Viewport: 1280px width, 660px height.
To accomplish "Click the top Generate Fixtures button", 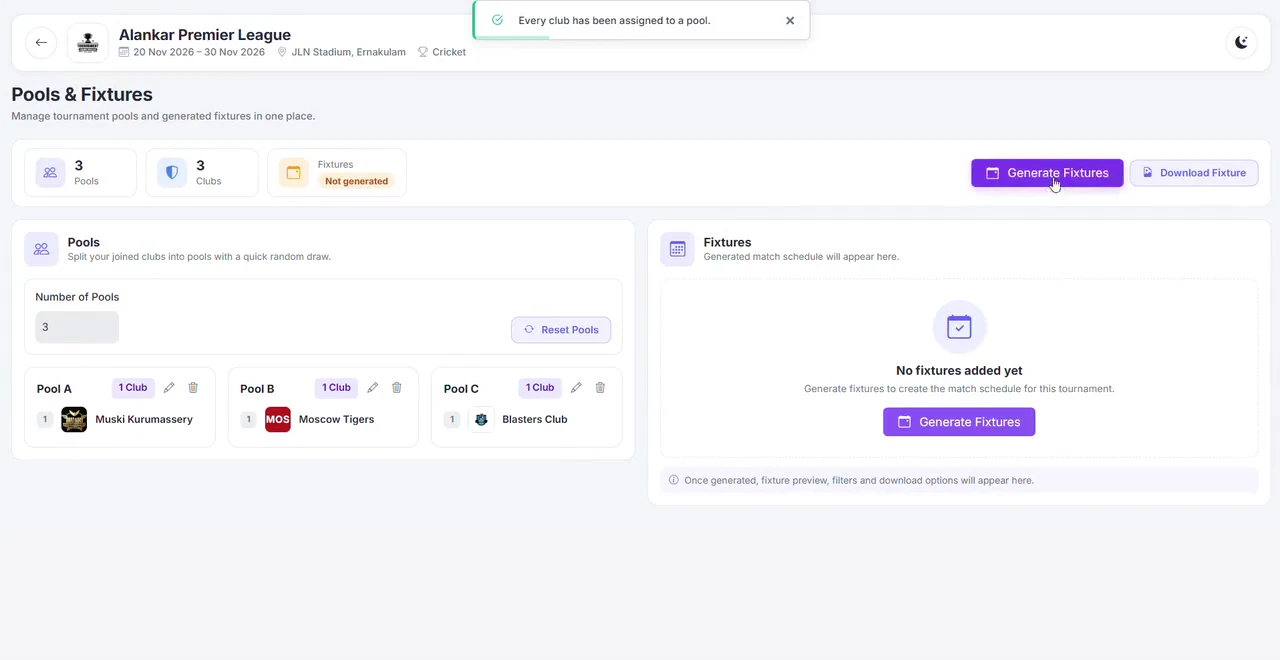I will point(1047,173).
